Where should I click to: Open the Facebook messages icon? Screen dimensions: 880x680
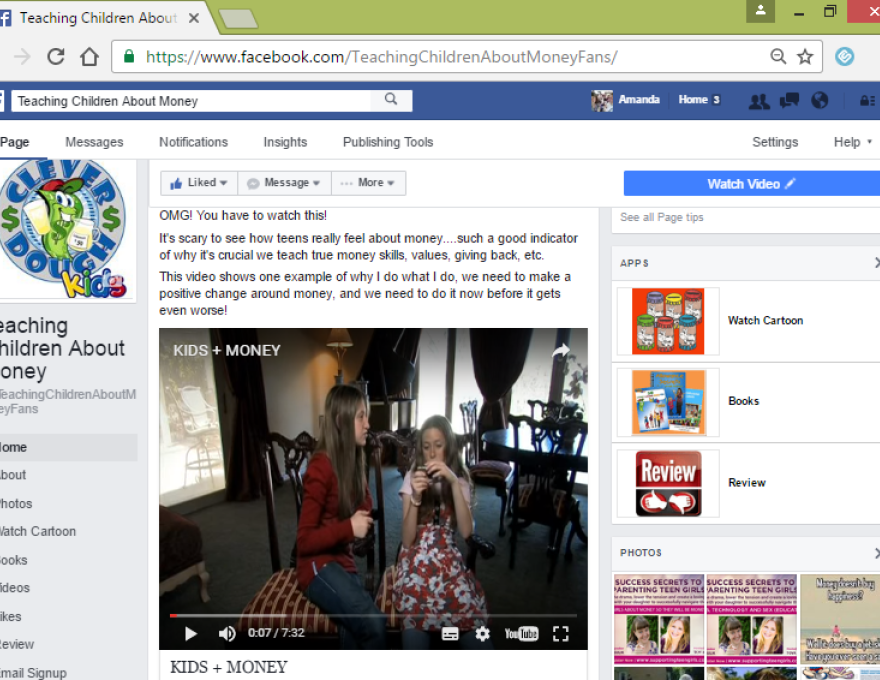pyautogui.click(x=789, y=100)
